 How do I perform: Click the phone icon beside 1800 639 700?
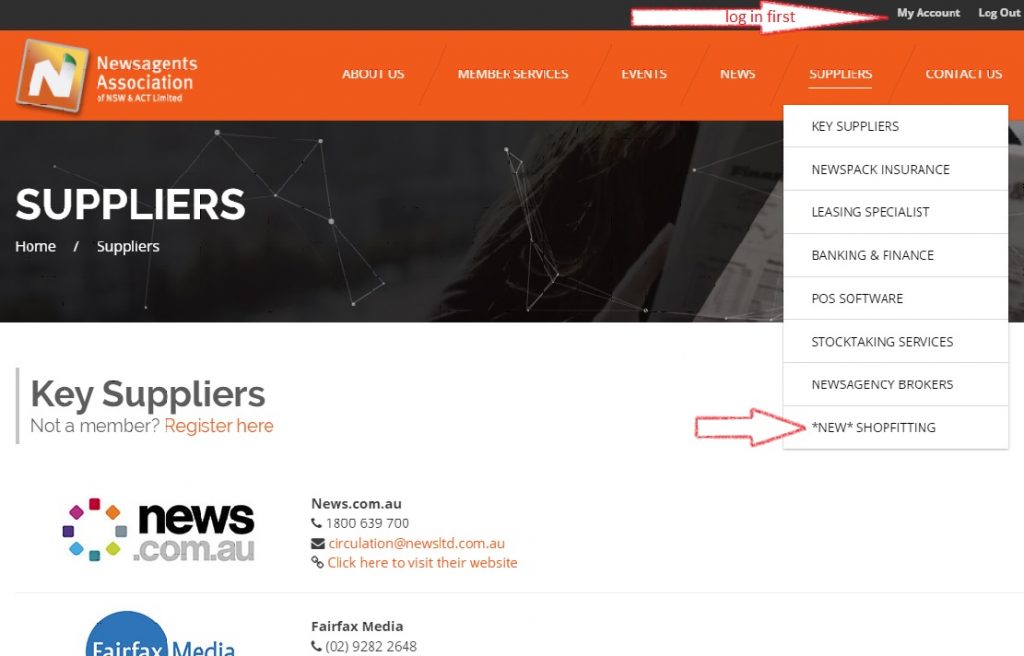(316, 523)
